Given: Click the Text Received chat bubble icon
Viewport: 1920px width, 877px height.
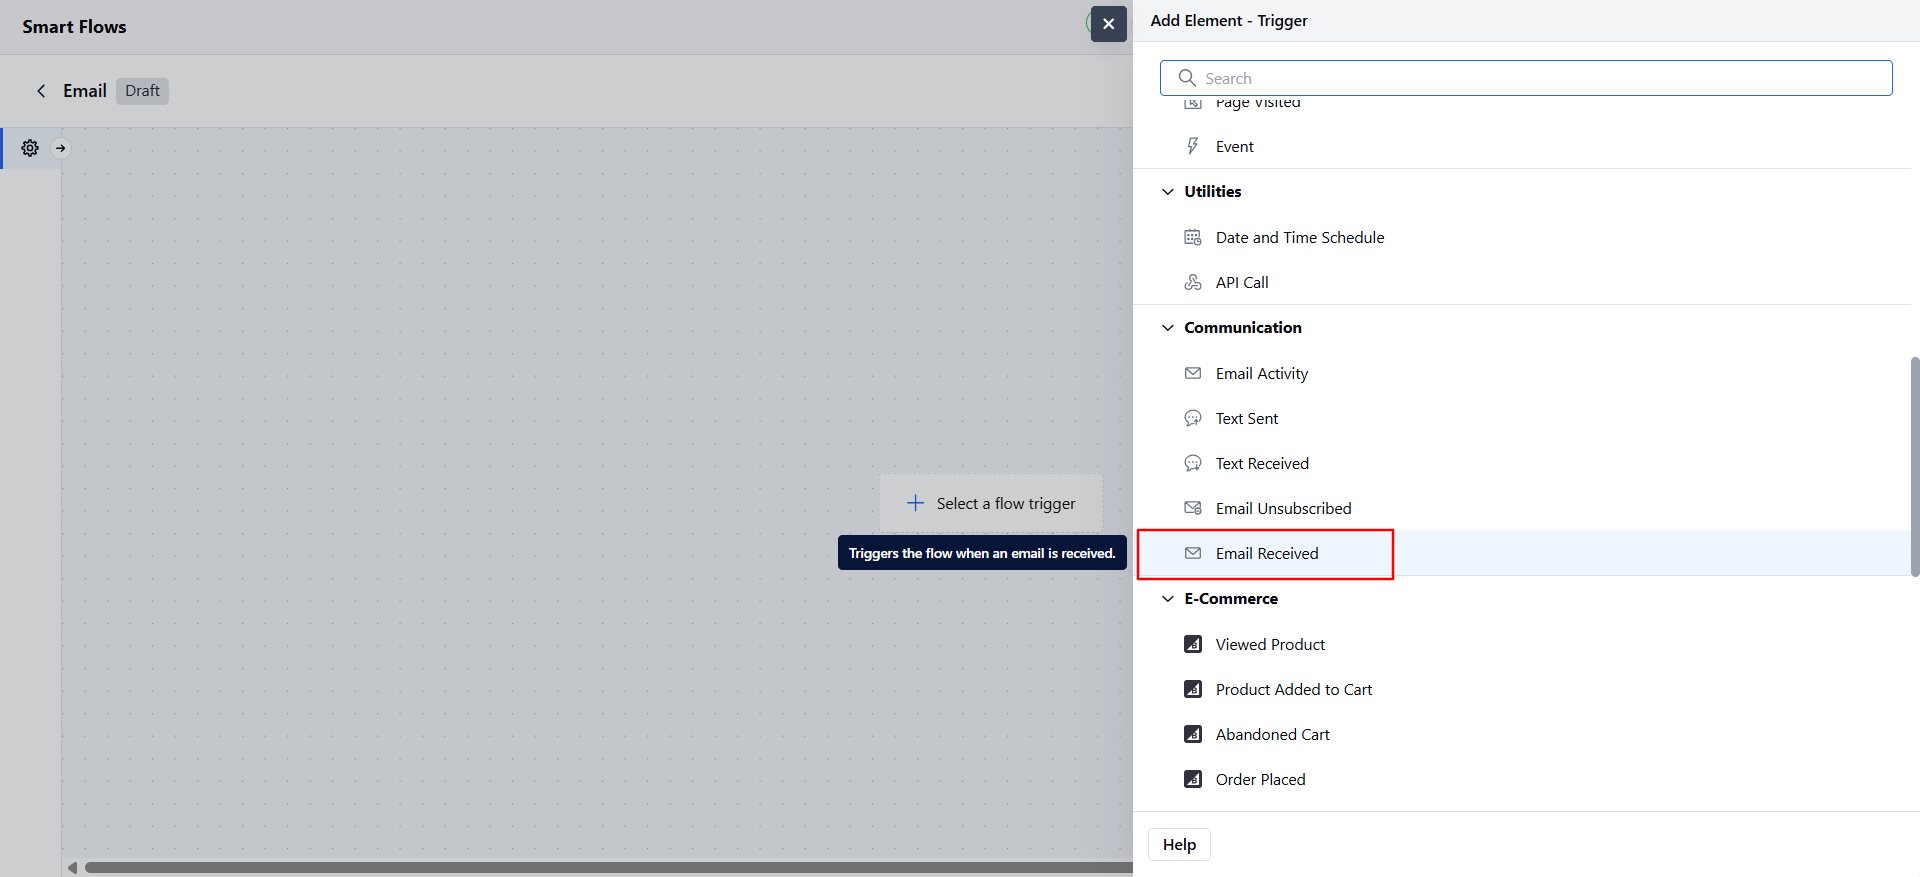Looking at the screenshot, I should click(x=1193, y=463).
